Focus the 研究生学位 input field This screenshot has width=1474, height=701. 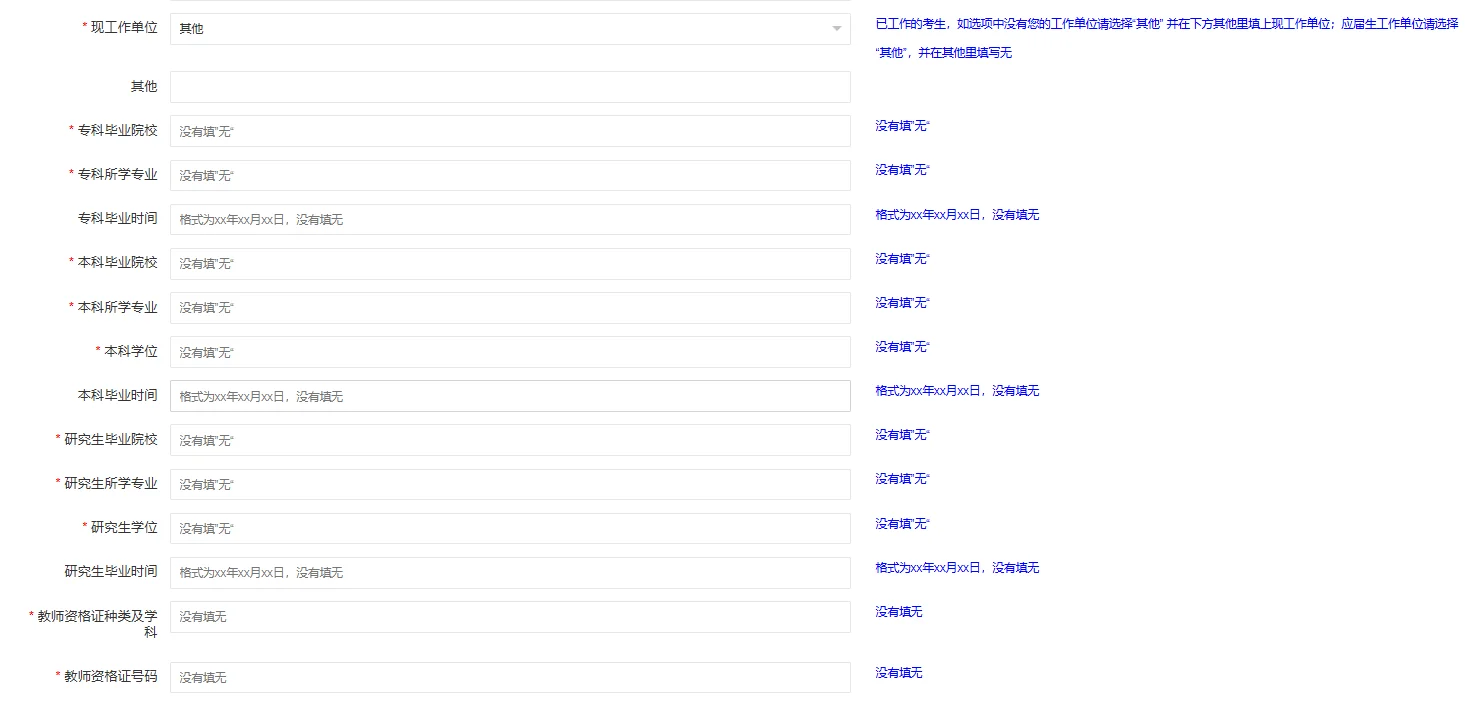click(x=509, y=528)
